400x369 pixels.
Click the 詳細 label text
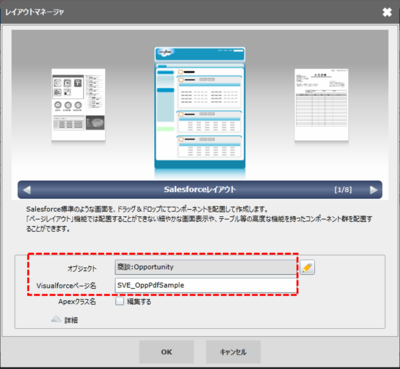(x=71, y=320)
